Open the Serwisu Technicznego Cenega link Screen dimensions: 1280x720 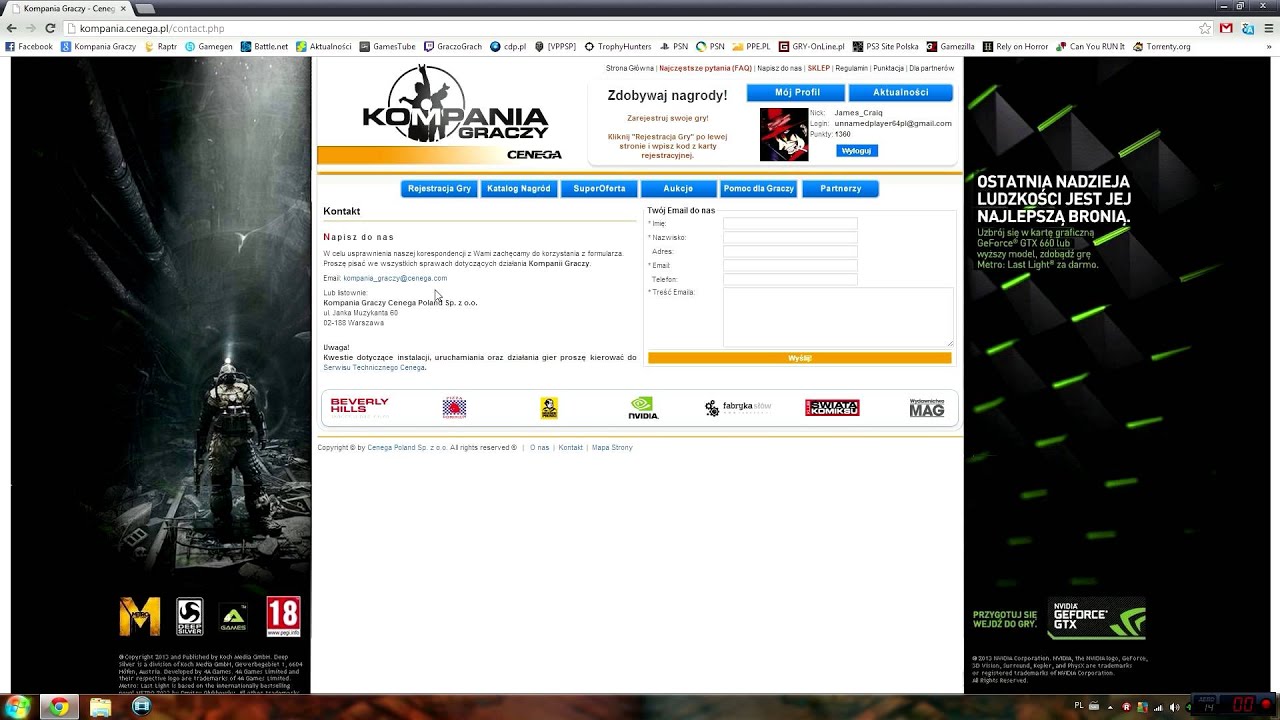point(374,368)
